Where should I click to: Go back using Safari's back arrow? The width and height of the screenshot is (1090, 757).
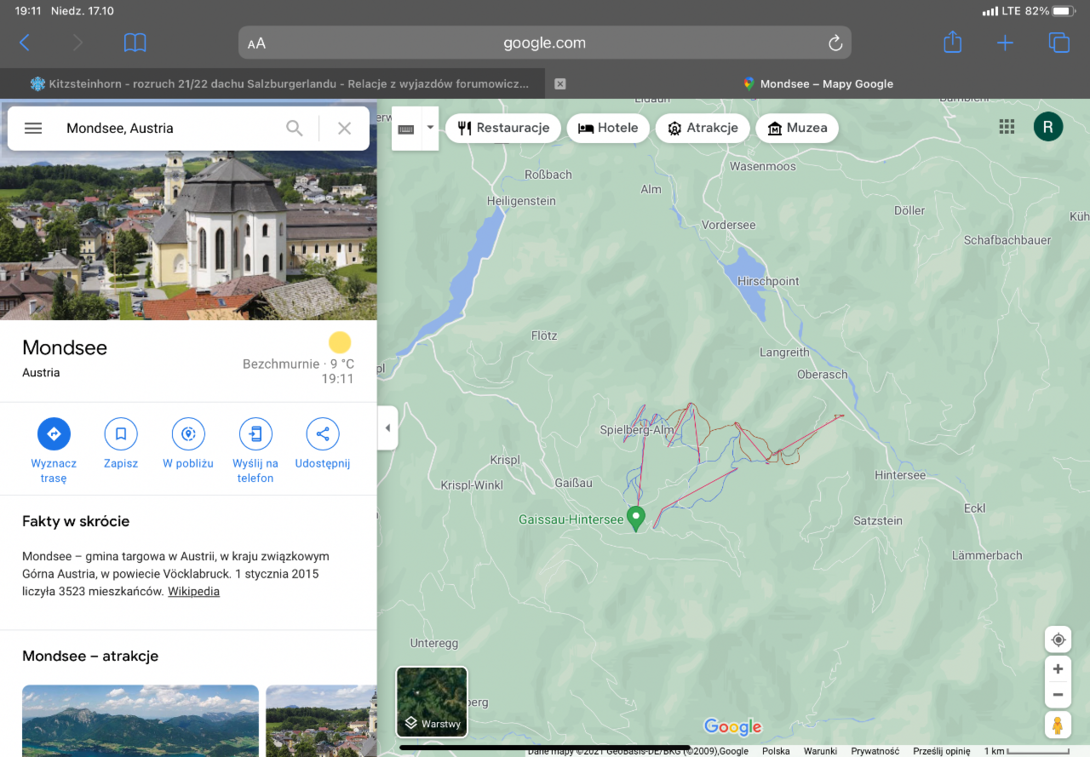point(25,43)
